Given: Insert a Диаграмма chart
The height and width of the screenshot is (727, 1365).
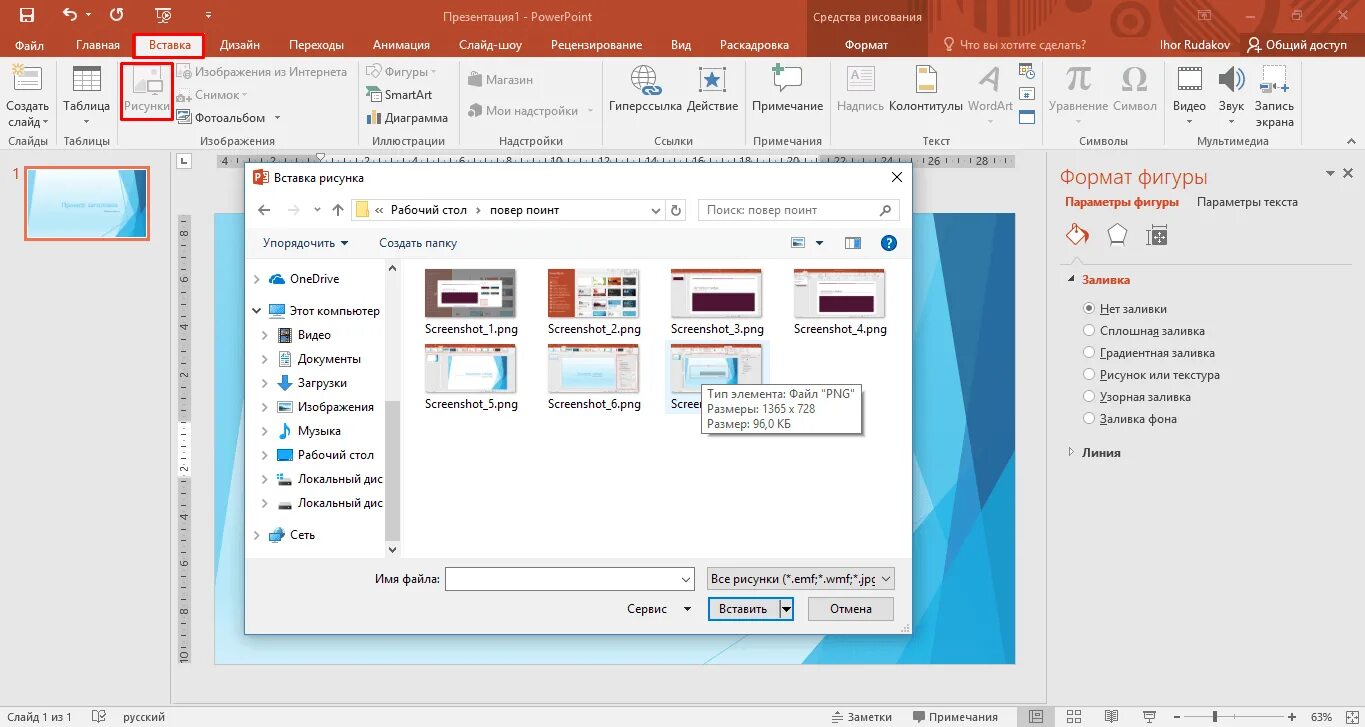Looking at the screenshot, I should click(406, 118).
